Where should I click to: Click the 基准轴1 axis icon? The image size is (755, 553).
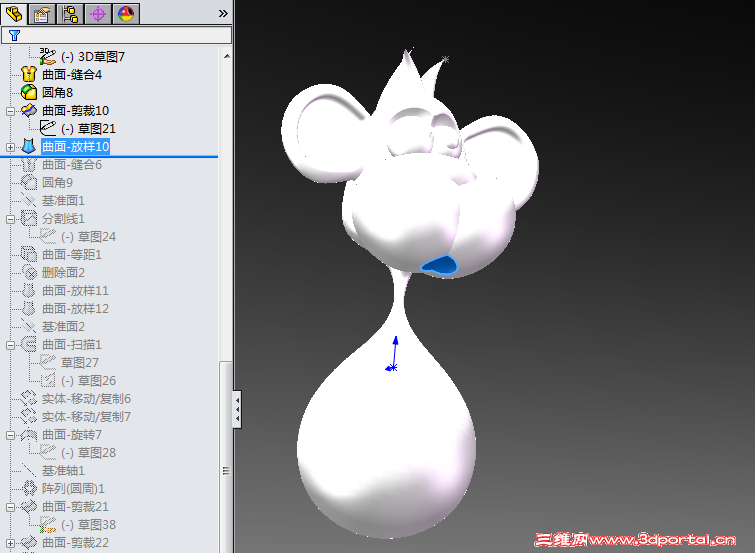coord(29,471)
